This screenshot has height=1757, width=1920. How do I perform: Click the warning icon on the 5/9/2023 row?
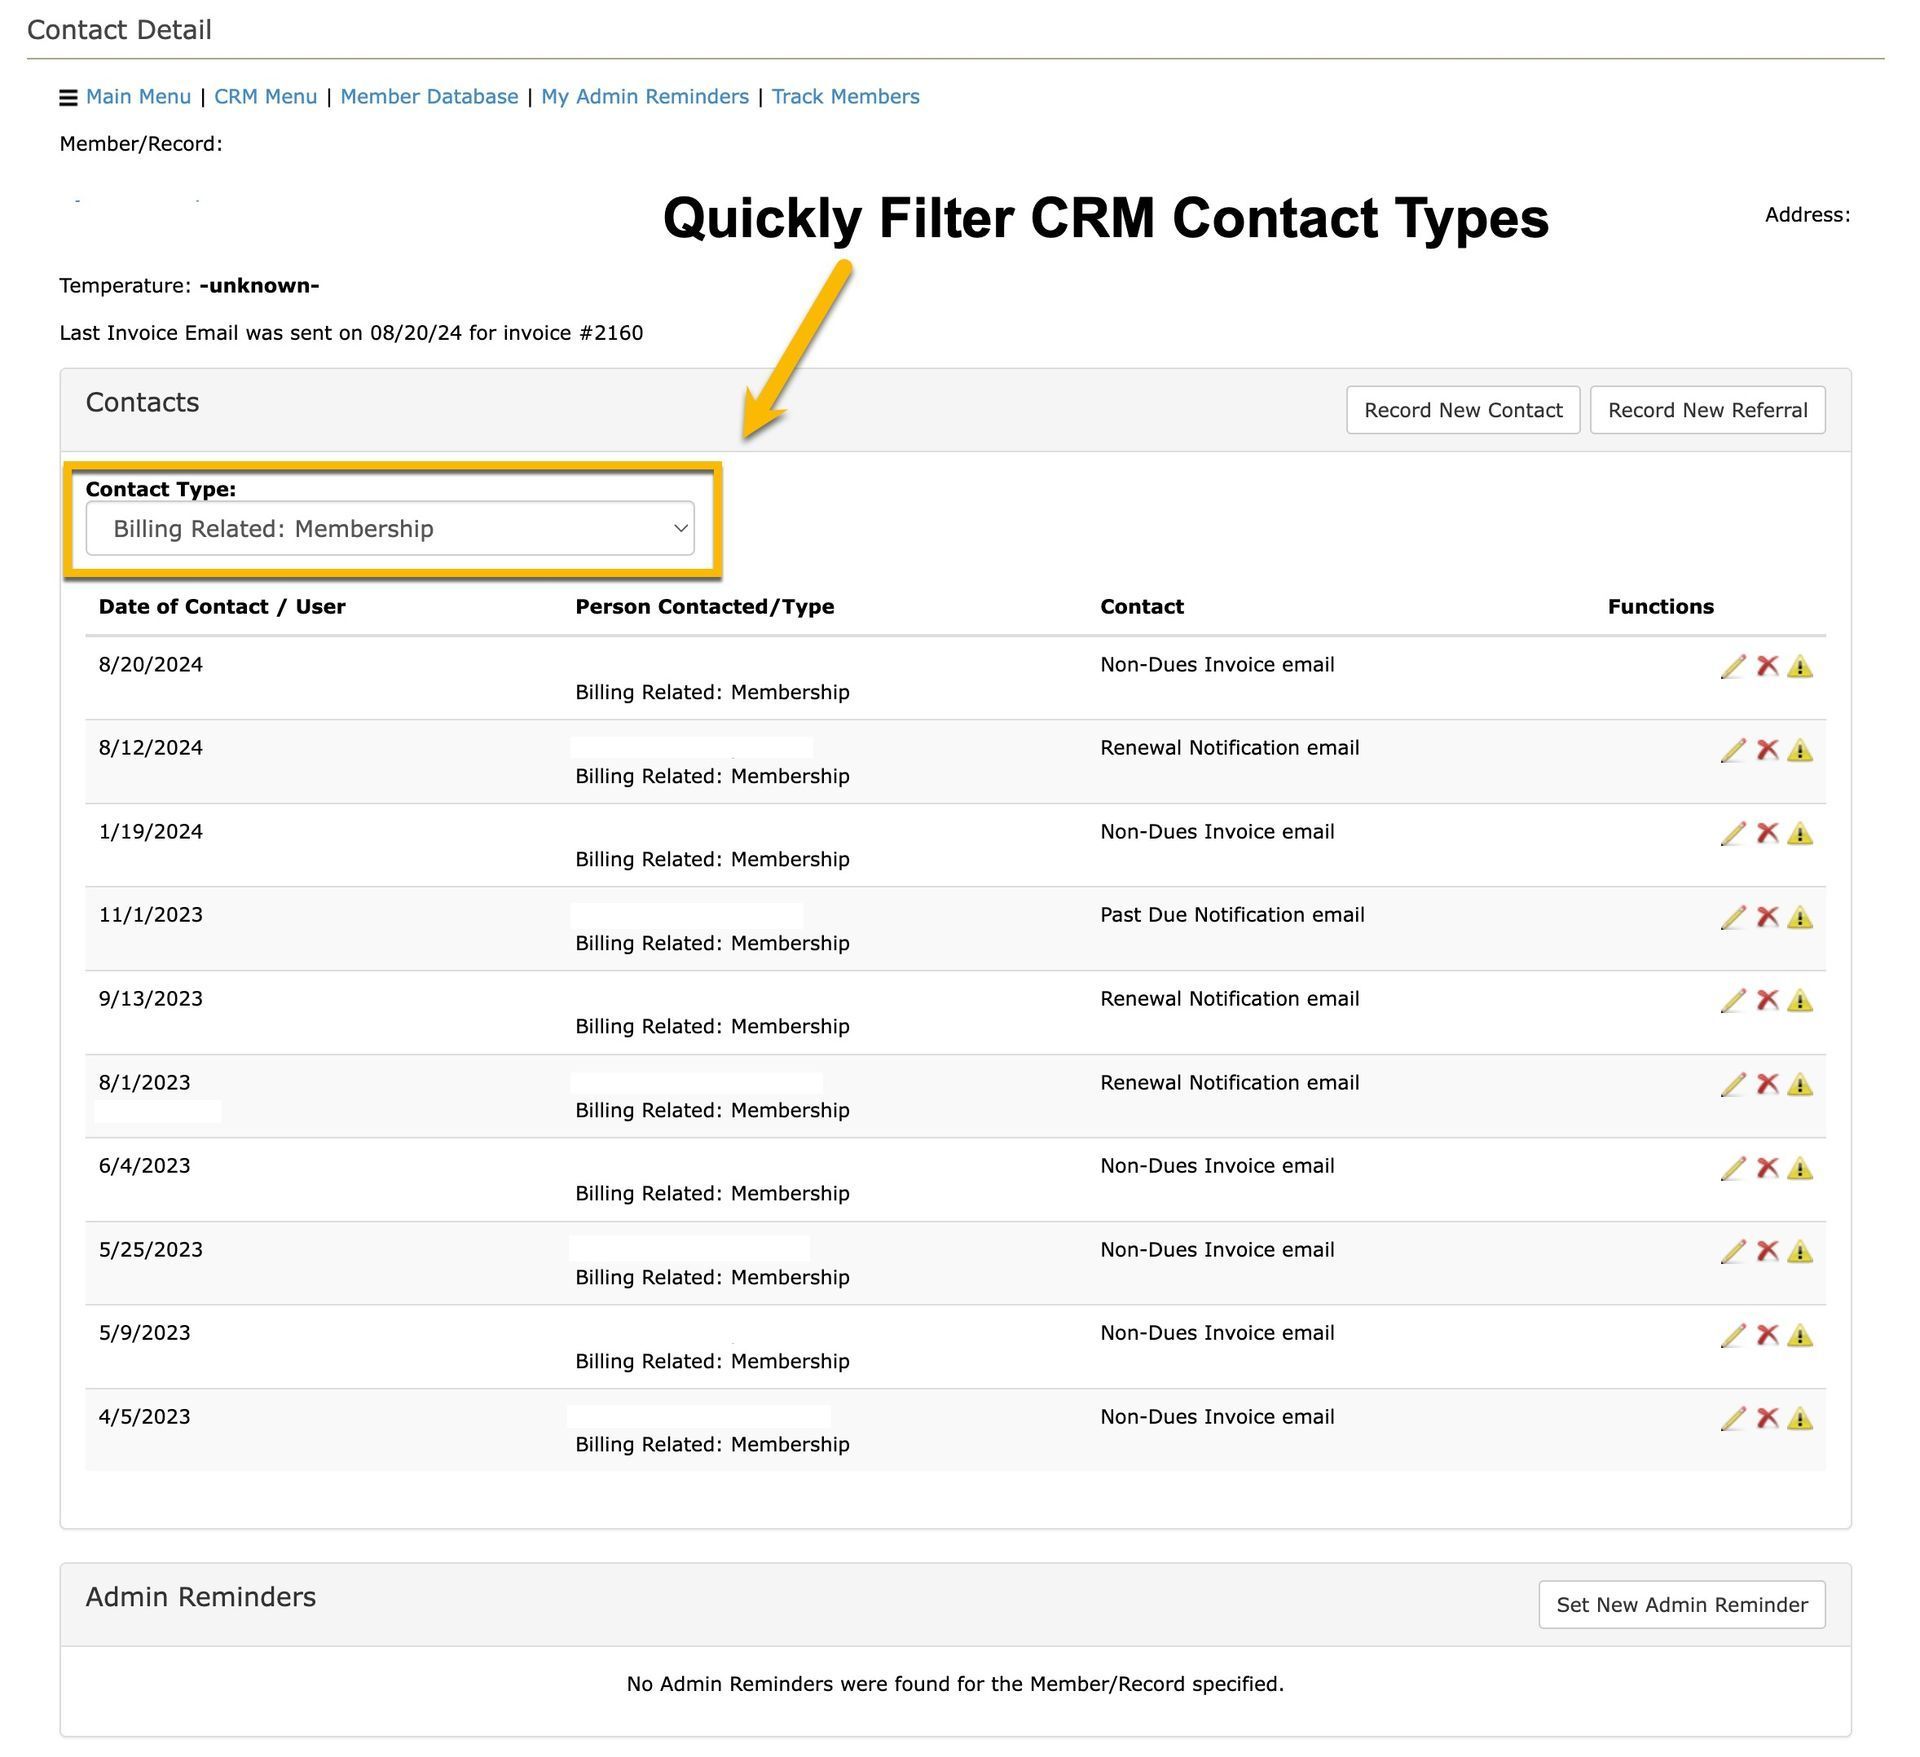pos(1801,1334)
